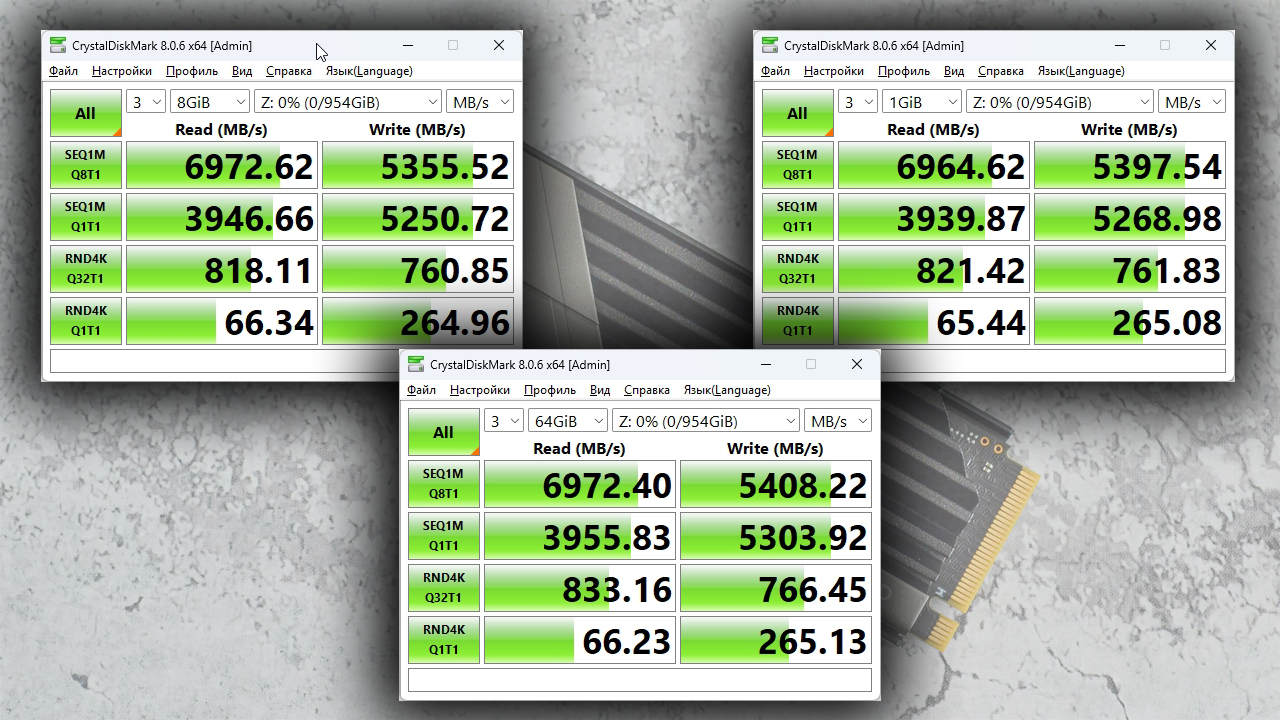Start RND4K Q1T1 test in 1GiB window
The height and width of the screenshot is (720, 1280).
pos(798,321)
